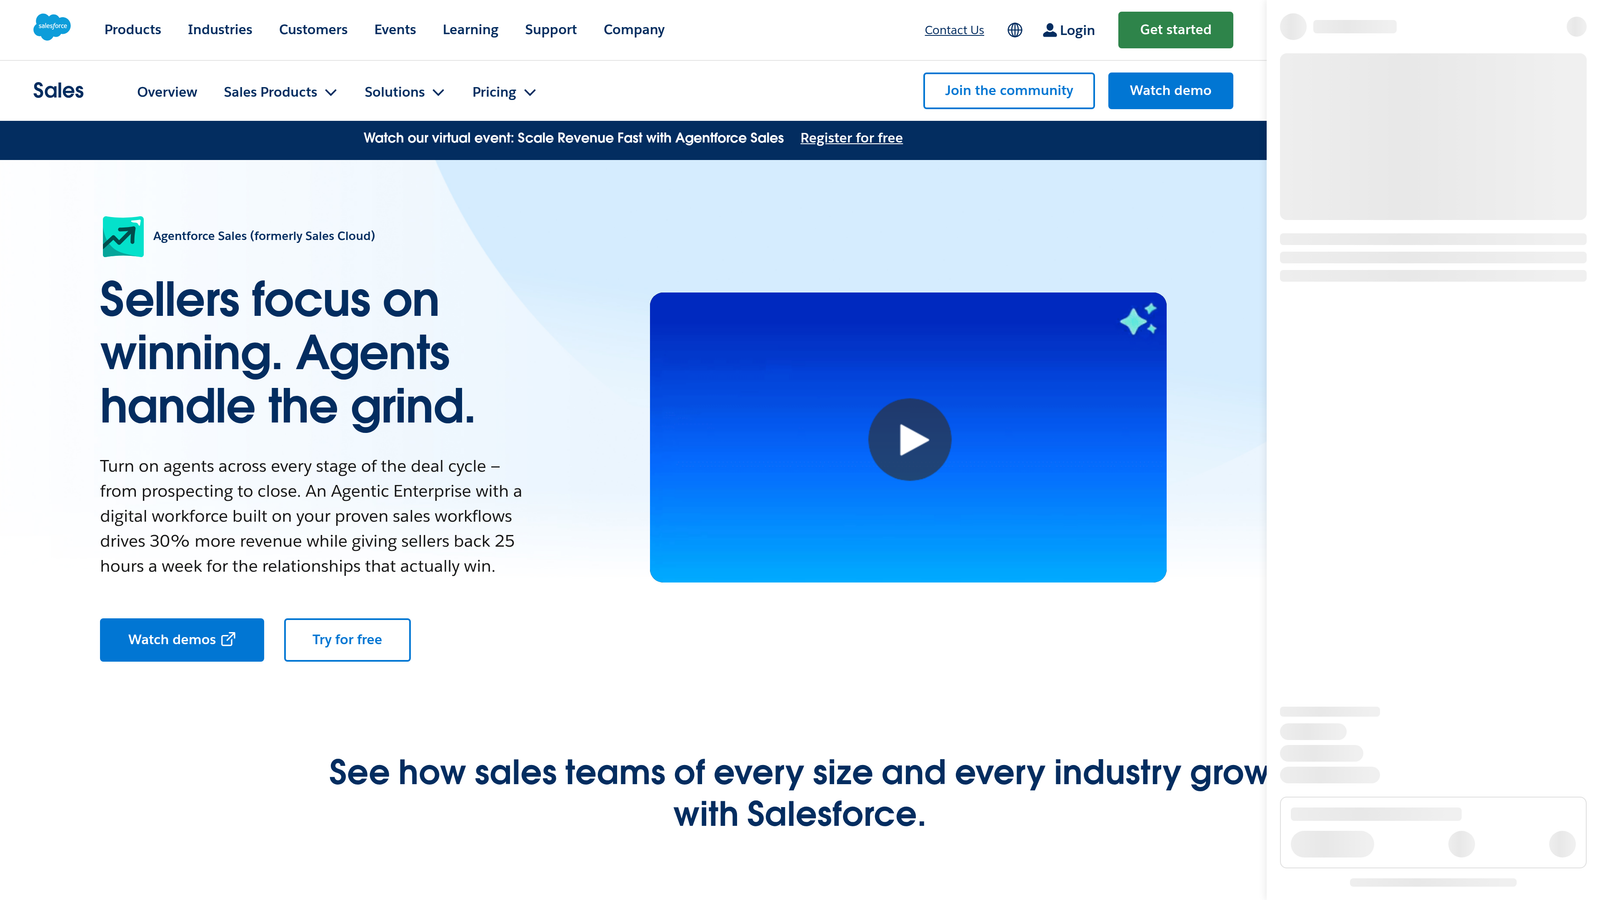The width and height of the screenshot is (1600, 900).
Task: Open the Support menu
Action: click(551, 30)
